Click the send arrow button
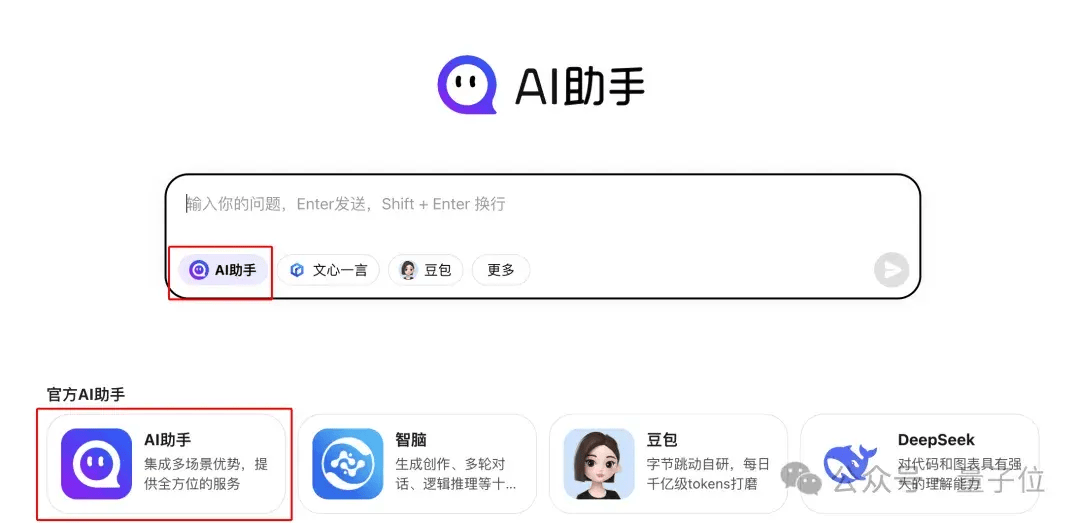 coord(891,270)
